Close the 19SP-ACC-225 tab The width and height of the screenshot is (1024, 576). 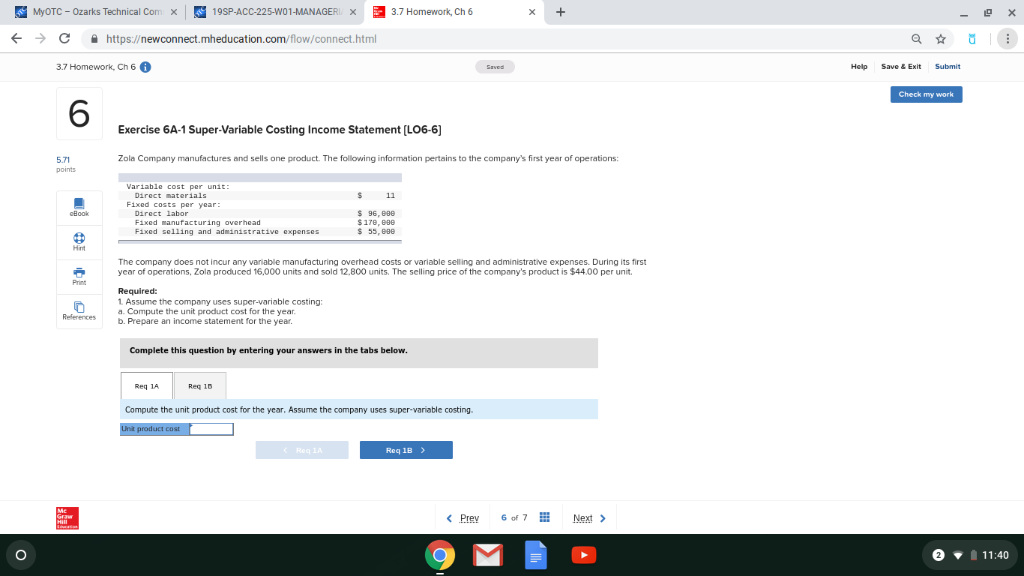(353, 12)
